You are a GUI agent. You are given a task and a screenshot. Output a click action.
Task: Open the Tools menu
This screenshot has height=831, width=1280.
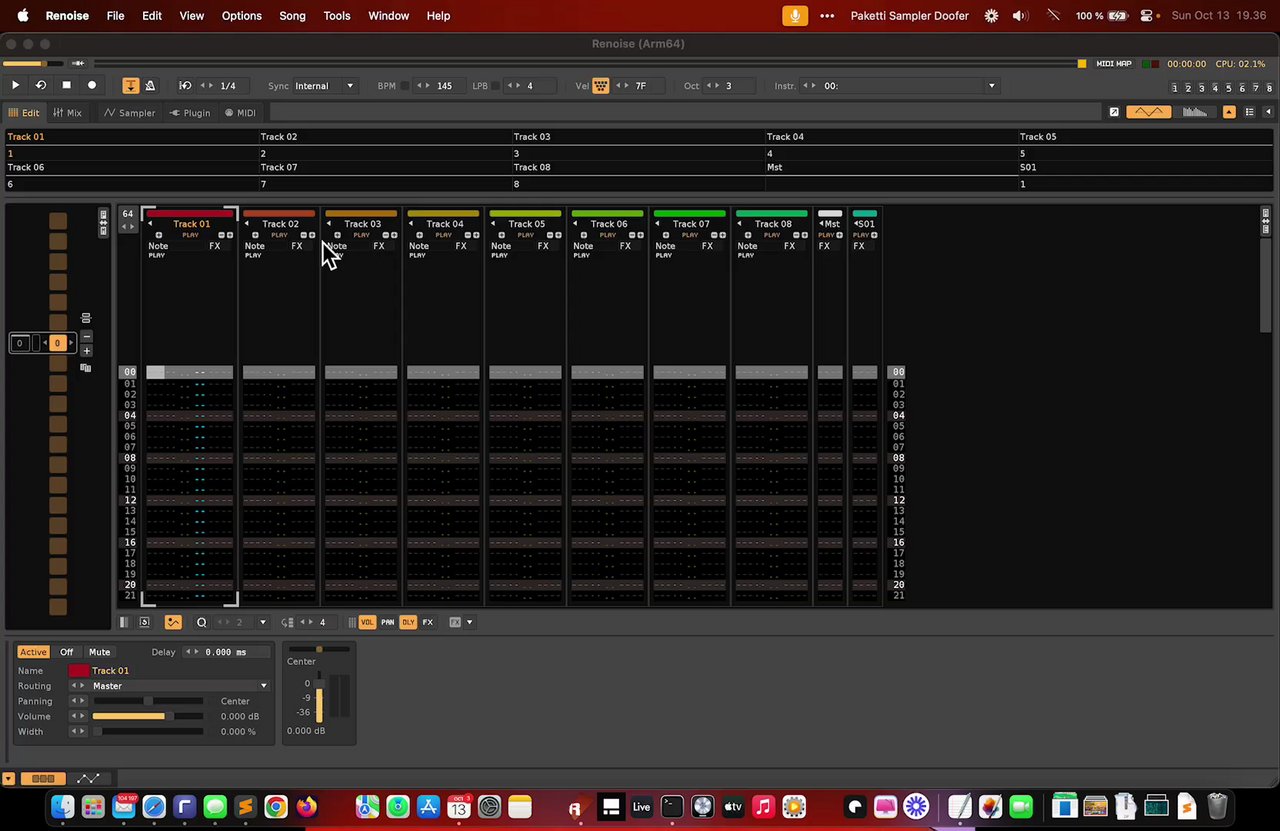337,16
